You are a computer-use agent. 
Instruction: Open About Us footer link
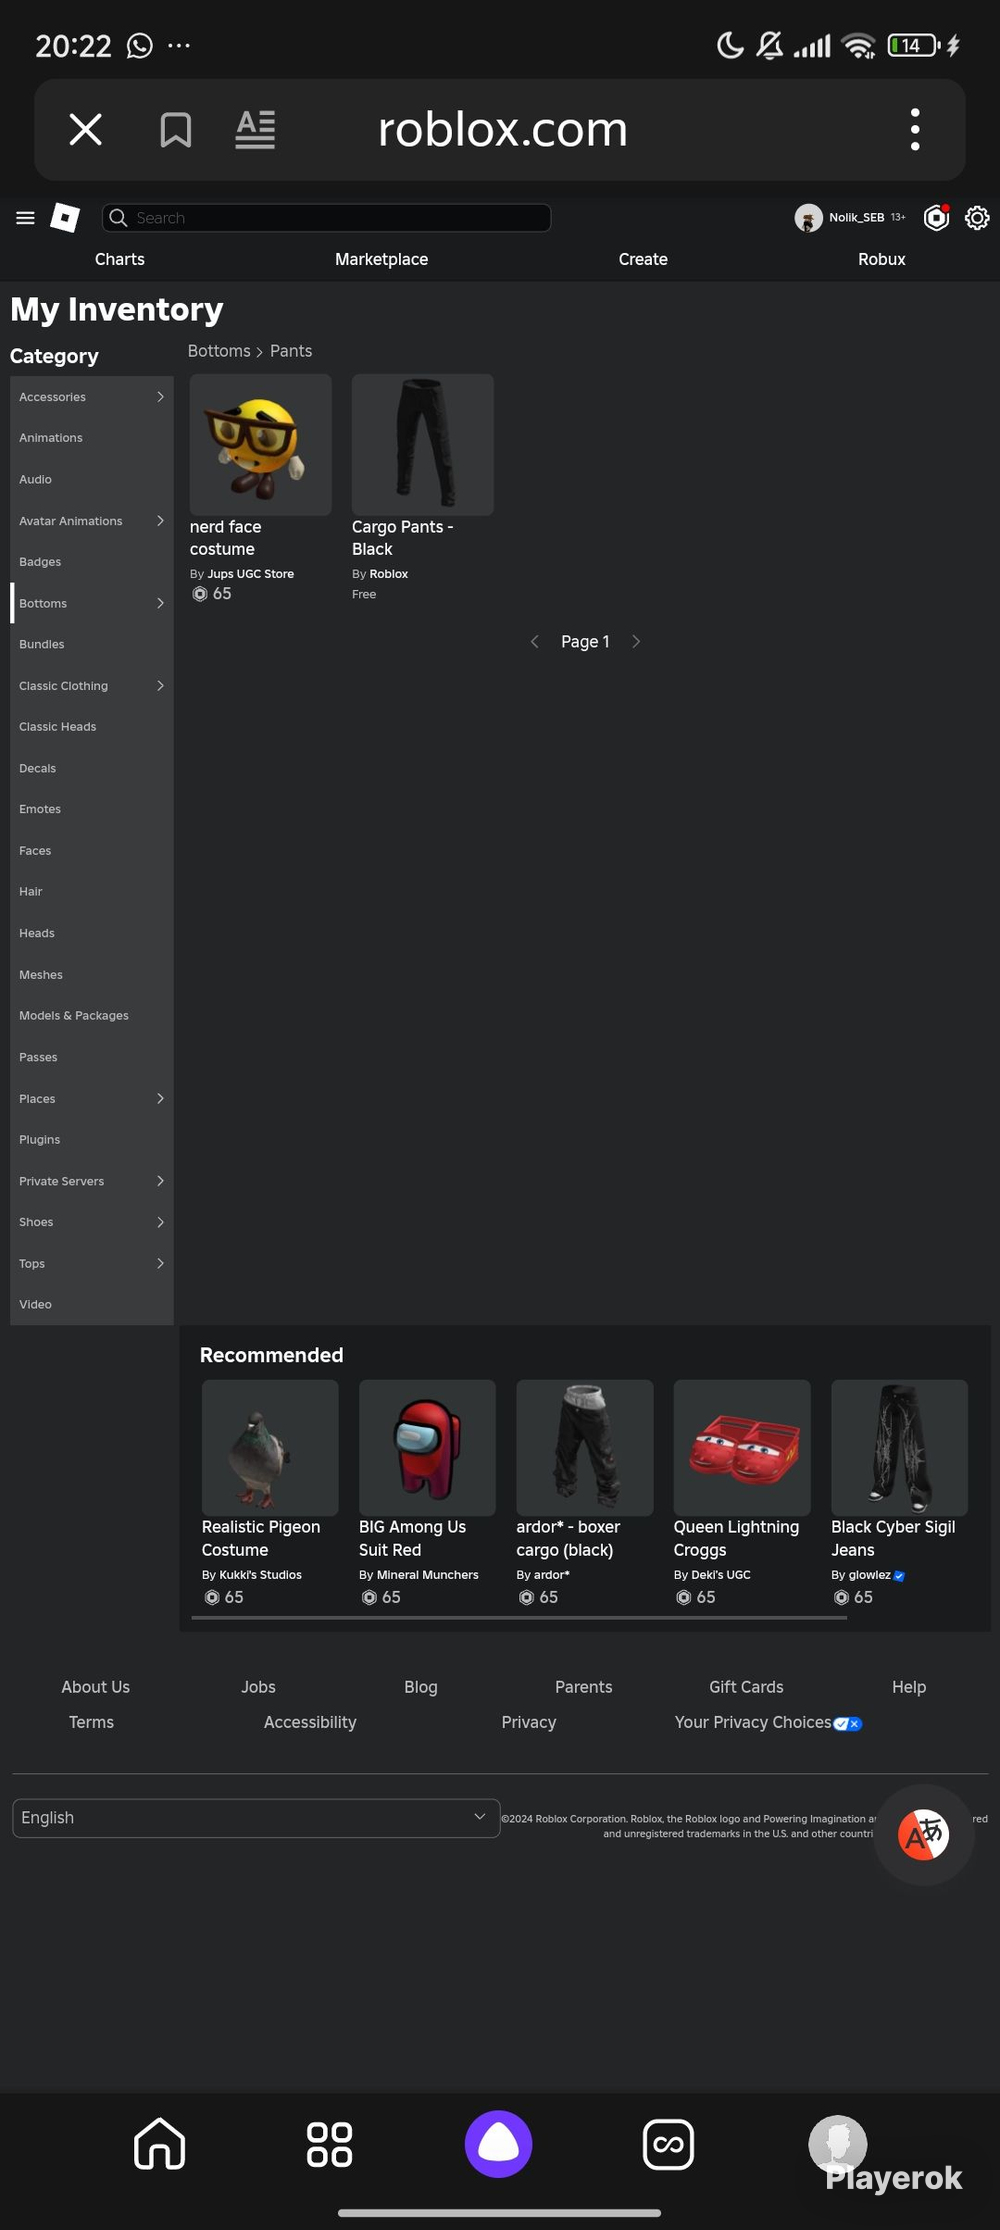(x=96, y=1687)
